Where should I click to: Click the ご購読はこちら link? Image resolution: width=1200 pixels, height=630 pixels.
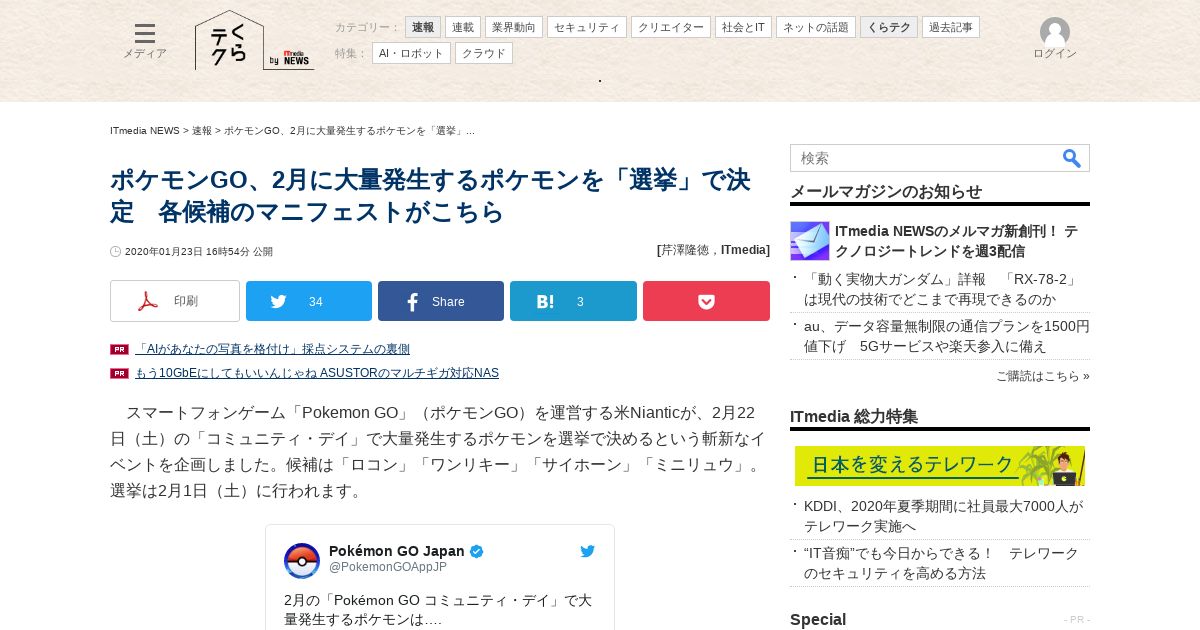coord(1043,376)
